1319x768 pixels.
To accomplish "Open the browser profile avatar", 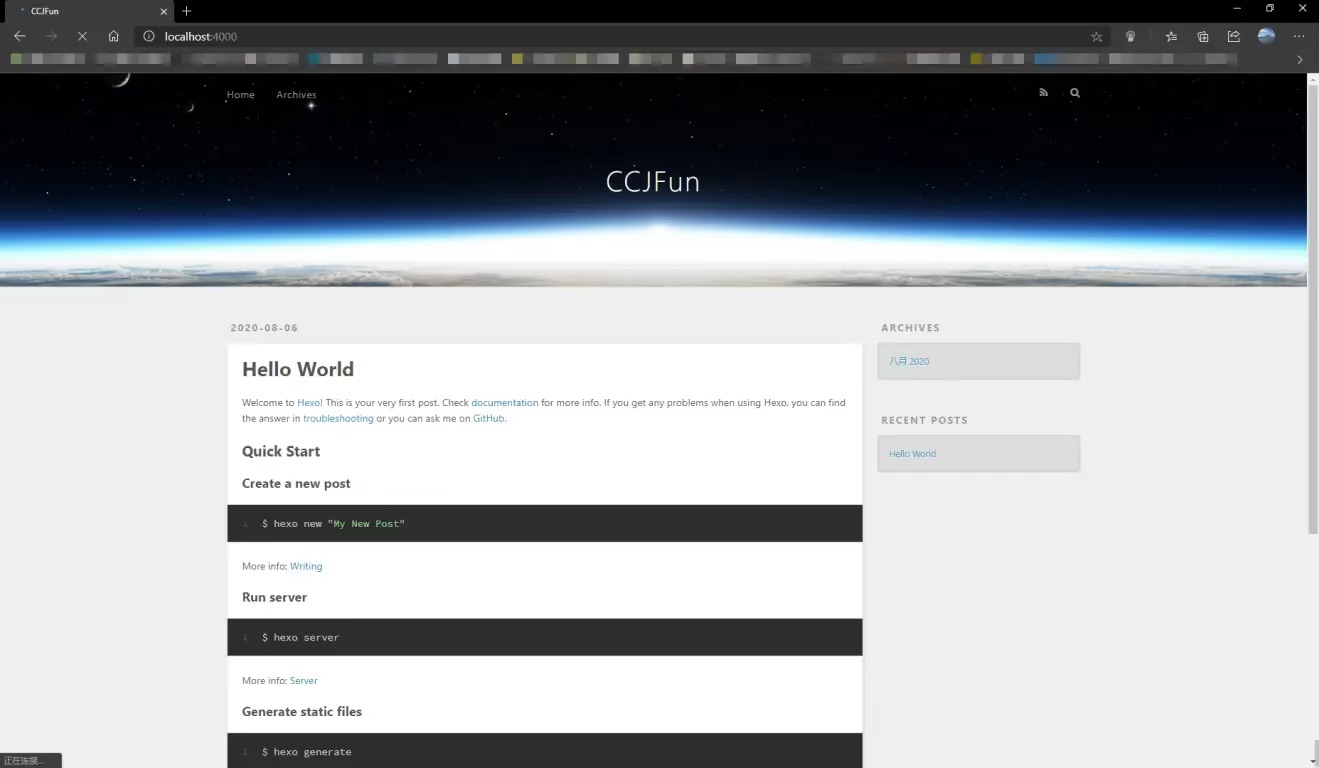I will [x=1266, y=36].
